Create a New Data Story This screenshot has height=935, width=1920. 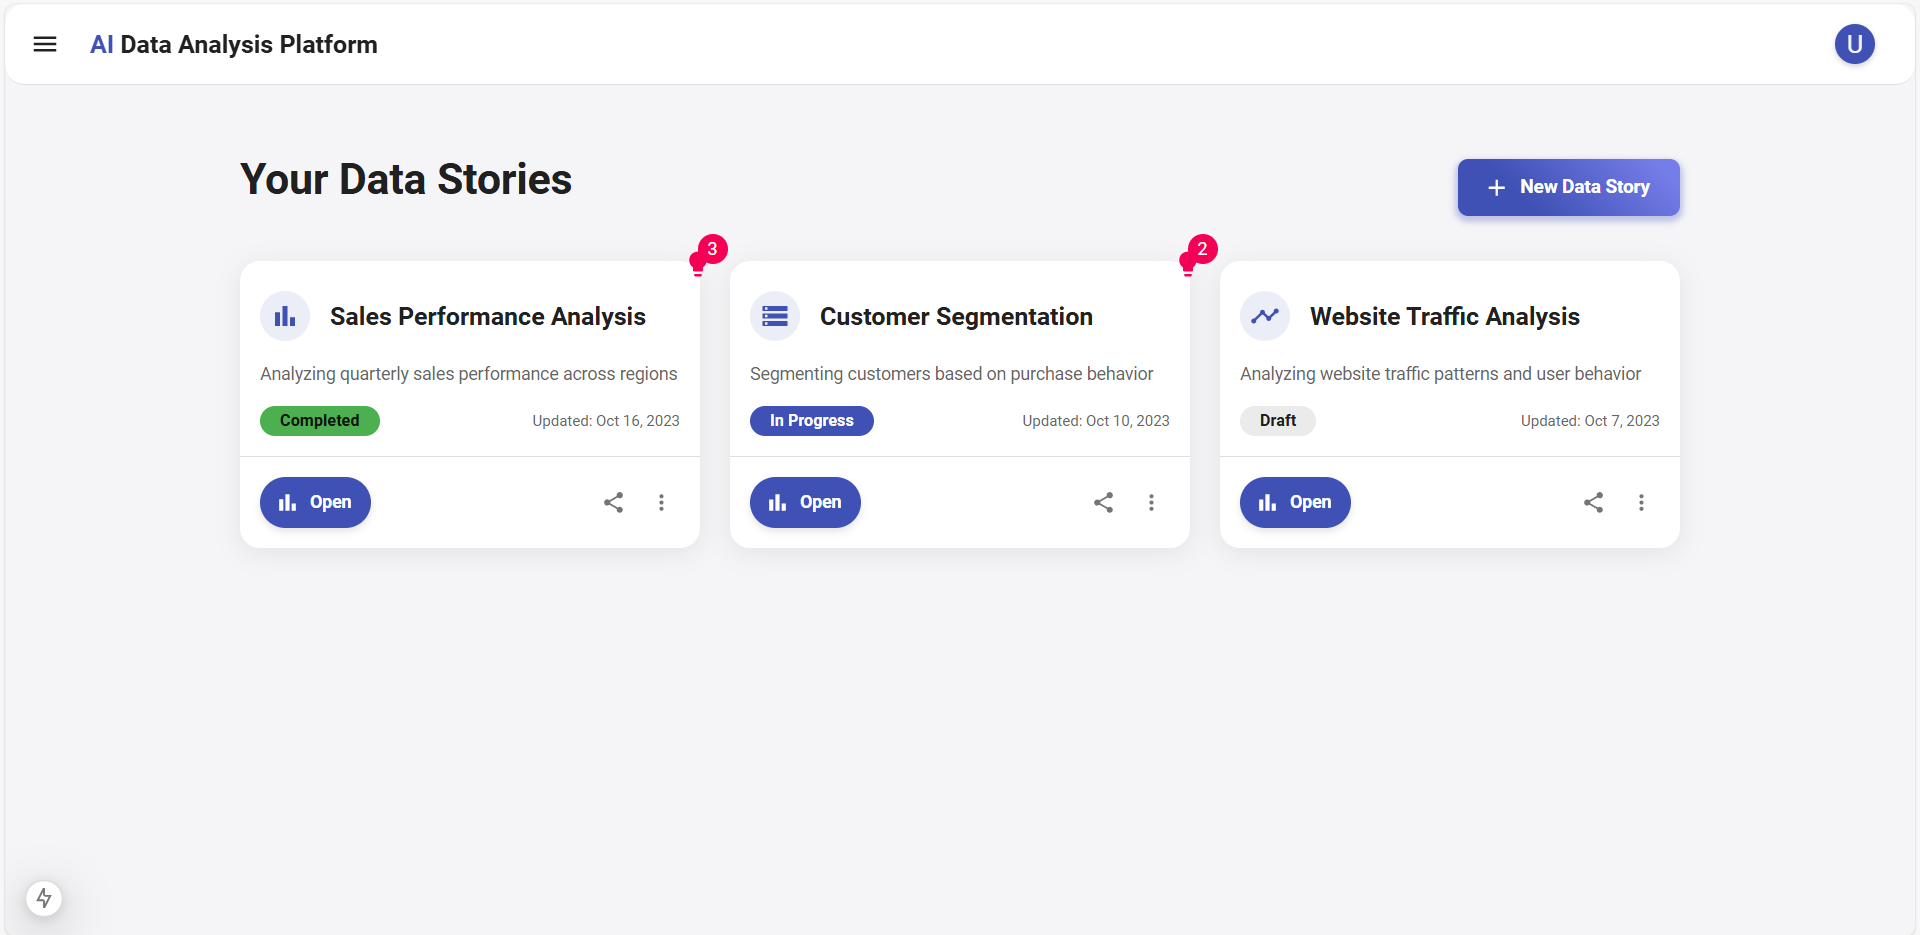click(1568, 187)
